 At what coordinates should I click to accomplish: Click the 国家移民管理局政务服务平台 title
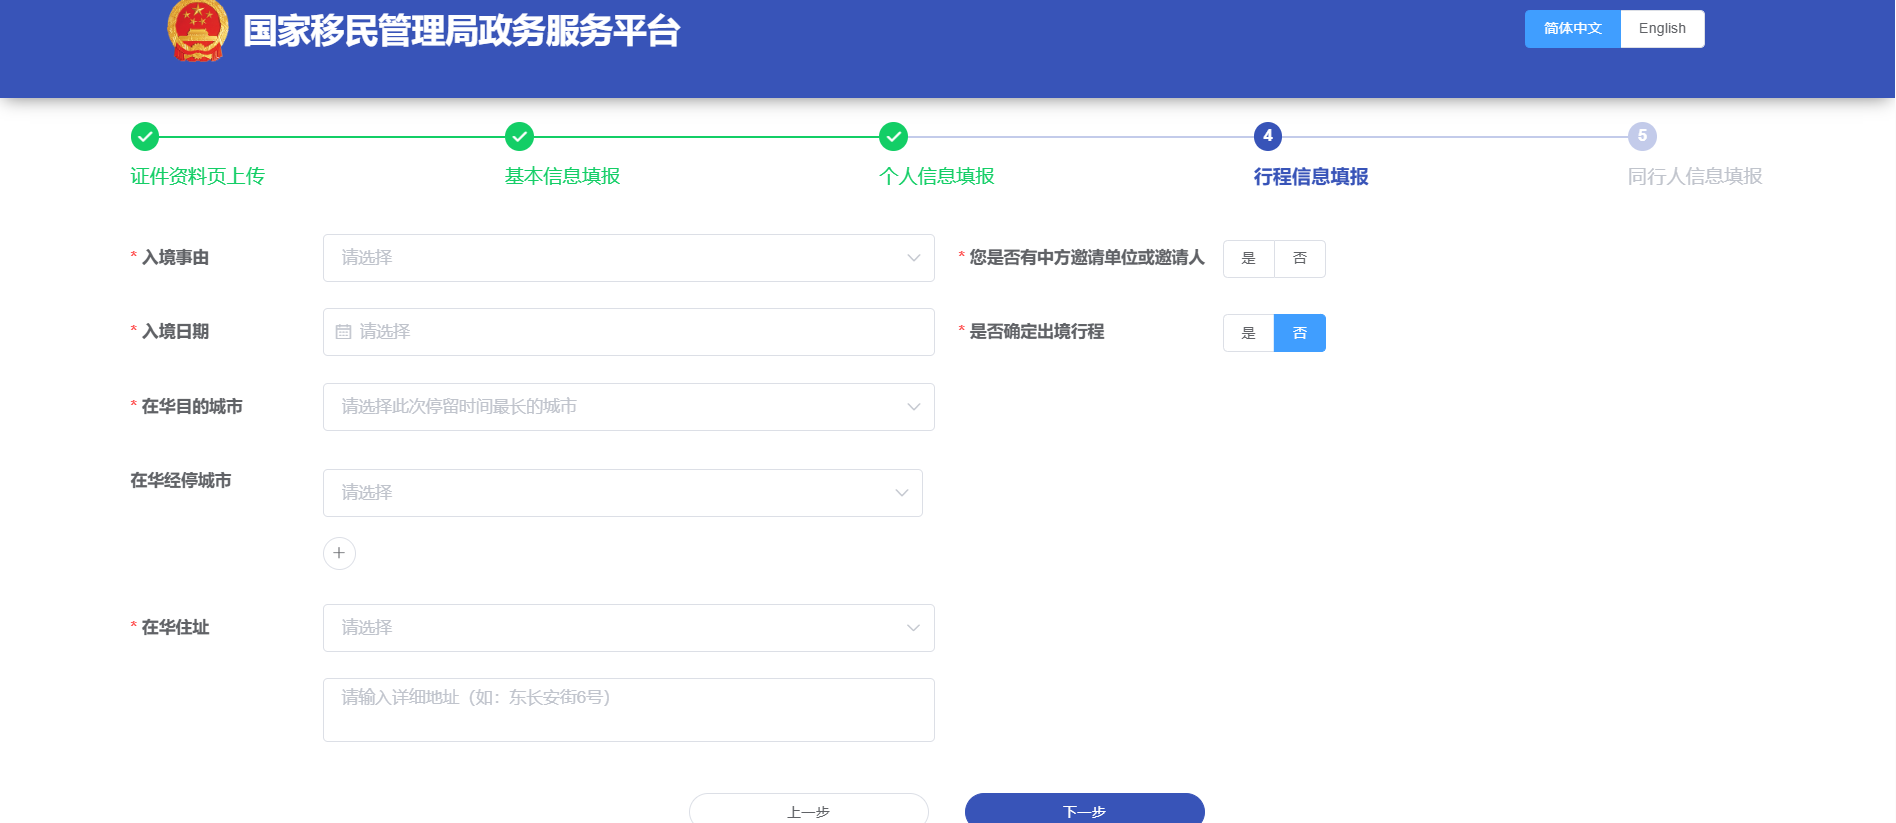pyautogui.click(x=462, y=31)
